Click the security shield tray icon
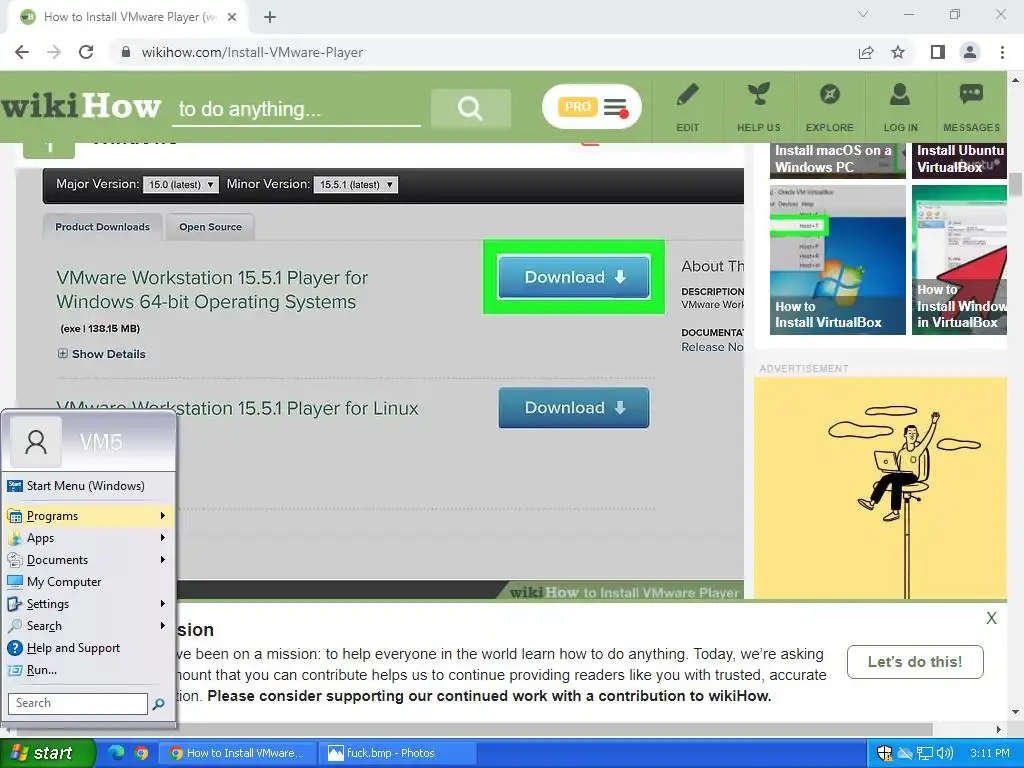 coord(884,753)
